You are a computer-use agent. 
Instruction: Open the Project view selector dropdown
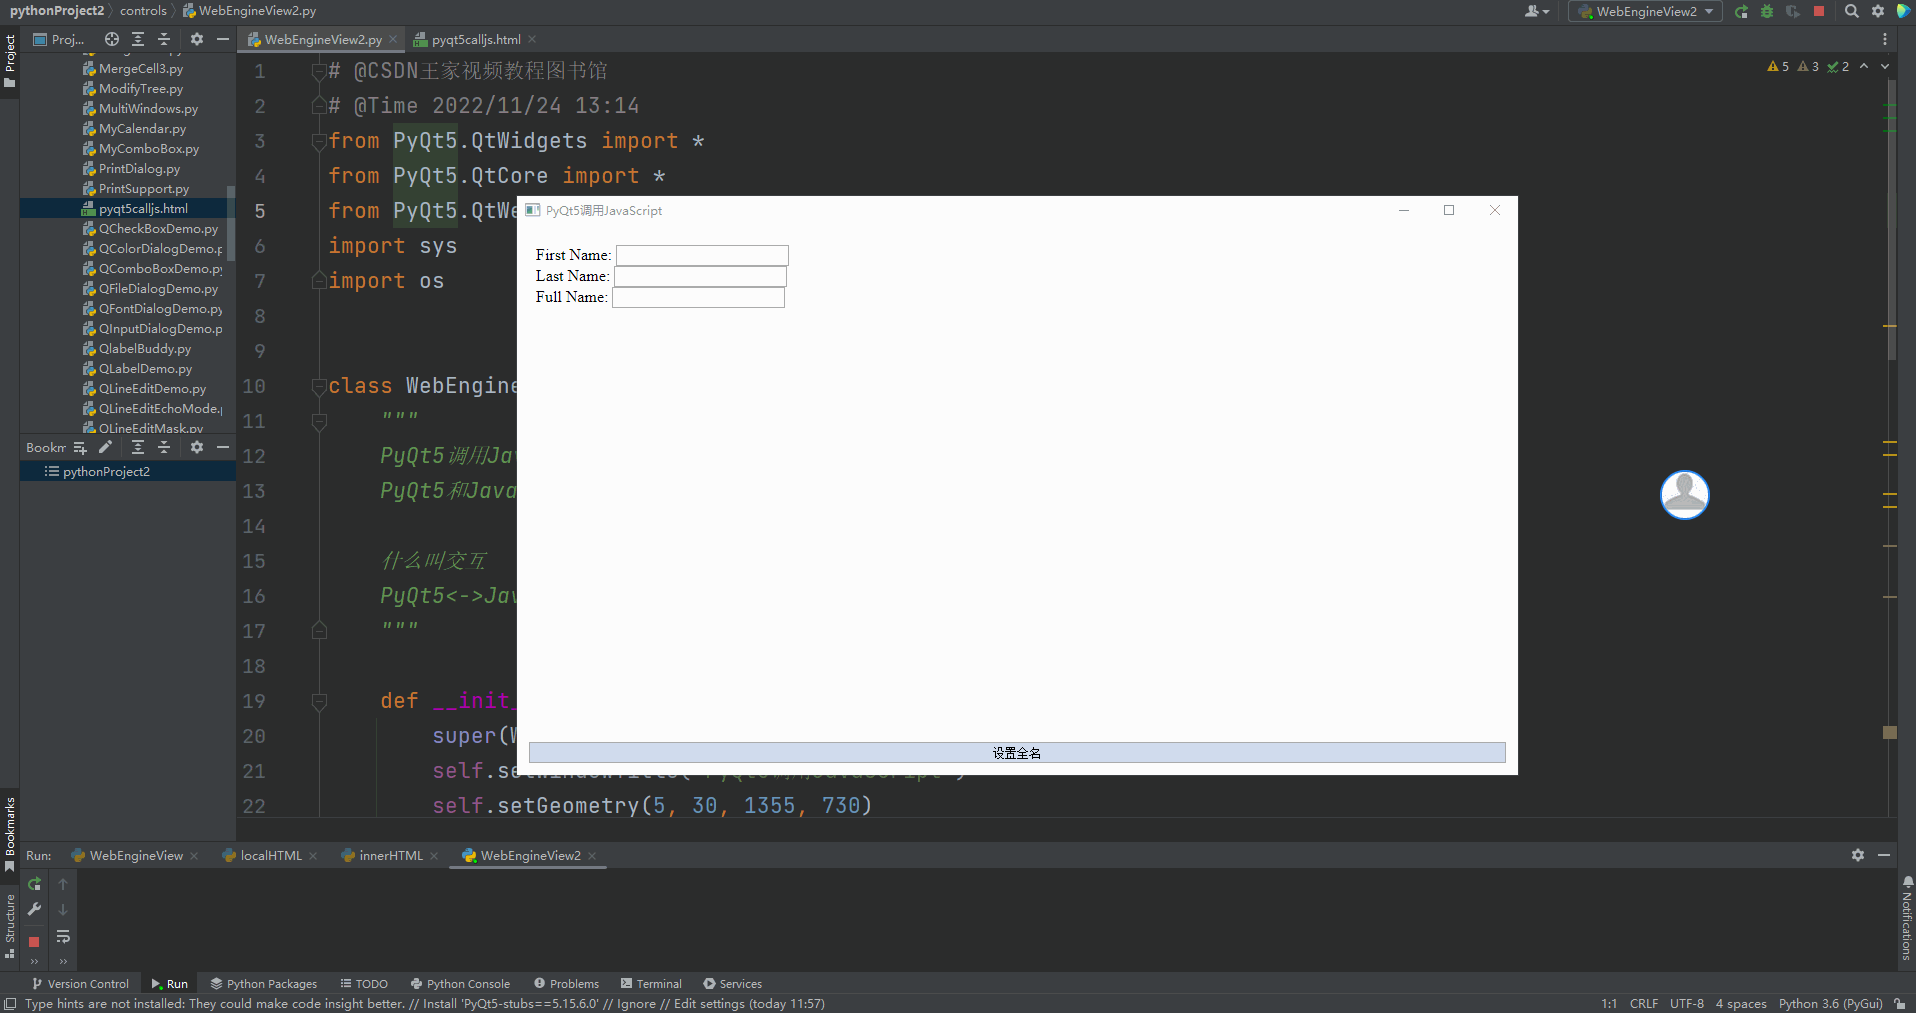point(59,39)
